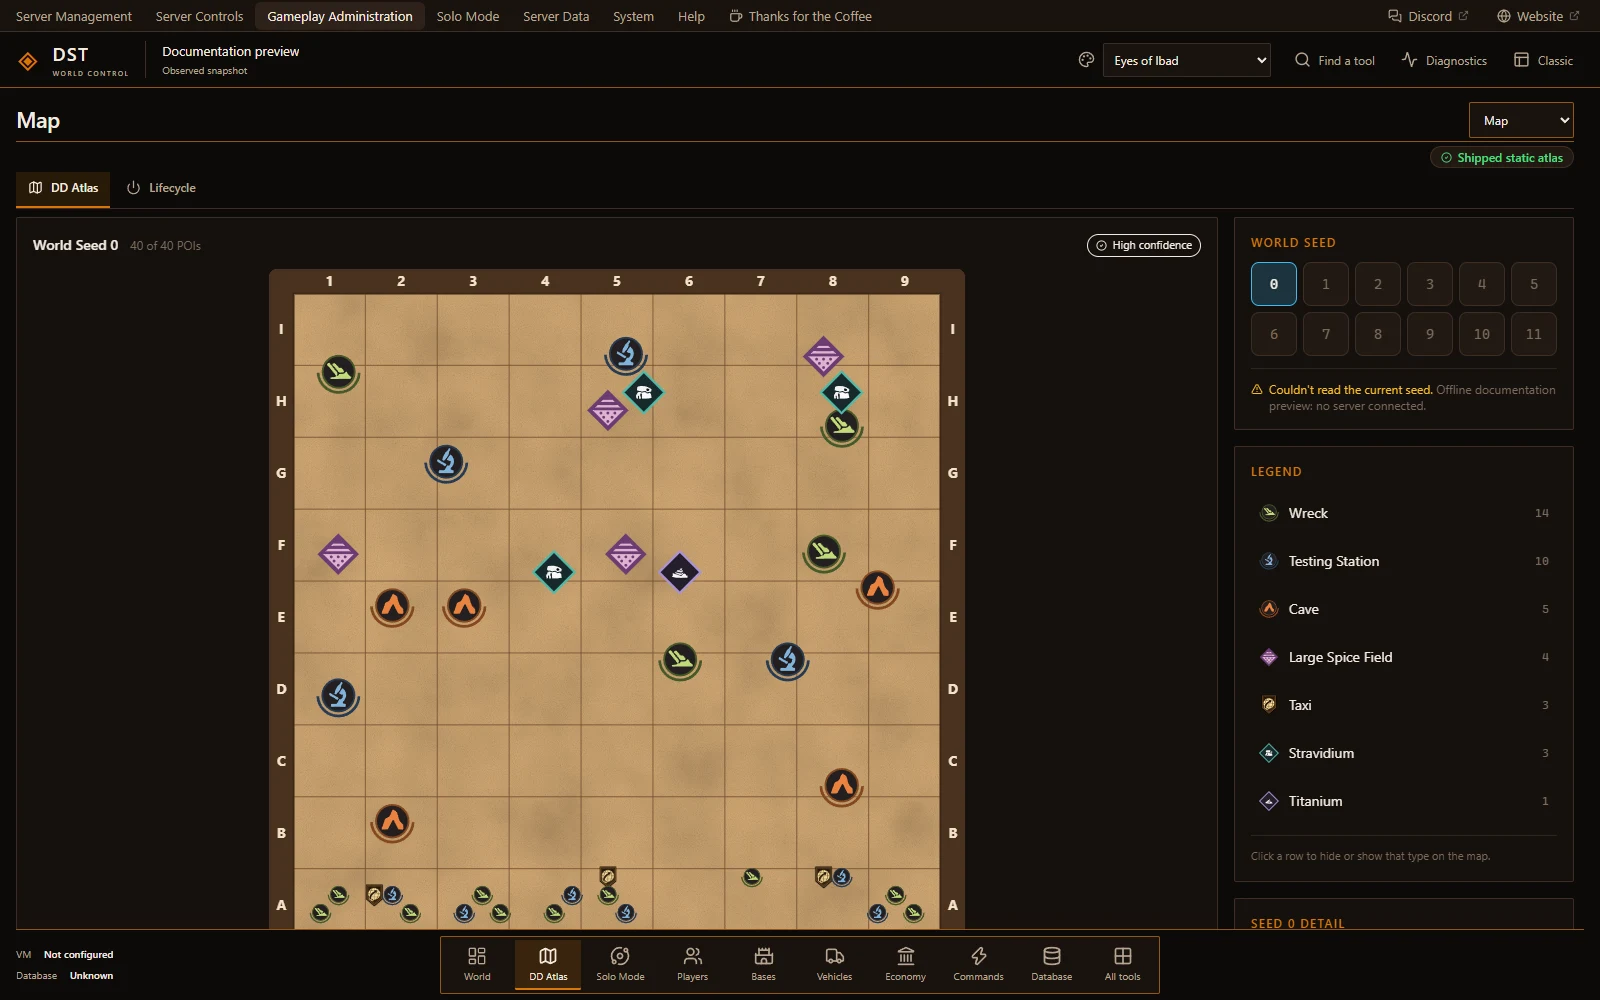Click the testing station marker in row D column 1
Screen dimensions: 1600x1000
point(338,696)
